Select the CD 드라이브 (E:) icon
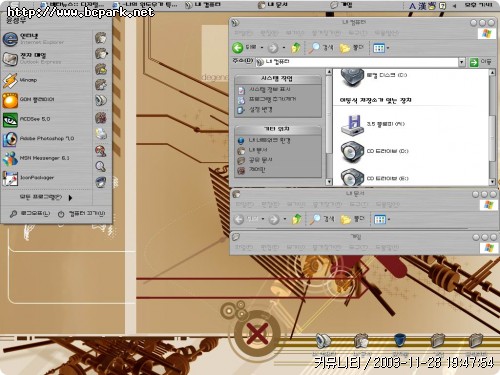The image size is (500, 375). (352, 178)
